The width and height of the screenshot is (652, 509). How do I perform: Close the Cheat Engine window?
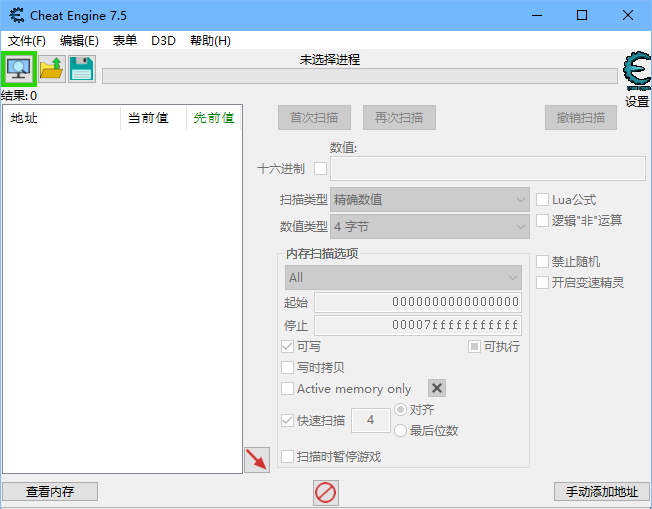(x=628, y=15)
